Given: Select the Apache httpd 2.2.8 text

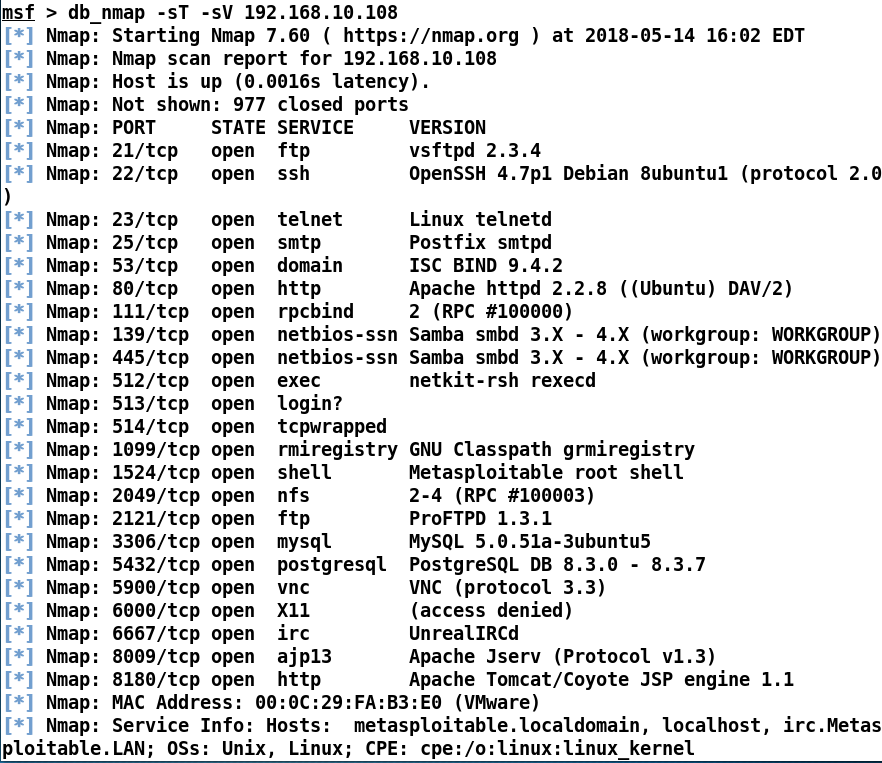Looking at the screenshot, I should click(507, 289).
